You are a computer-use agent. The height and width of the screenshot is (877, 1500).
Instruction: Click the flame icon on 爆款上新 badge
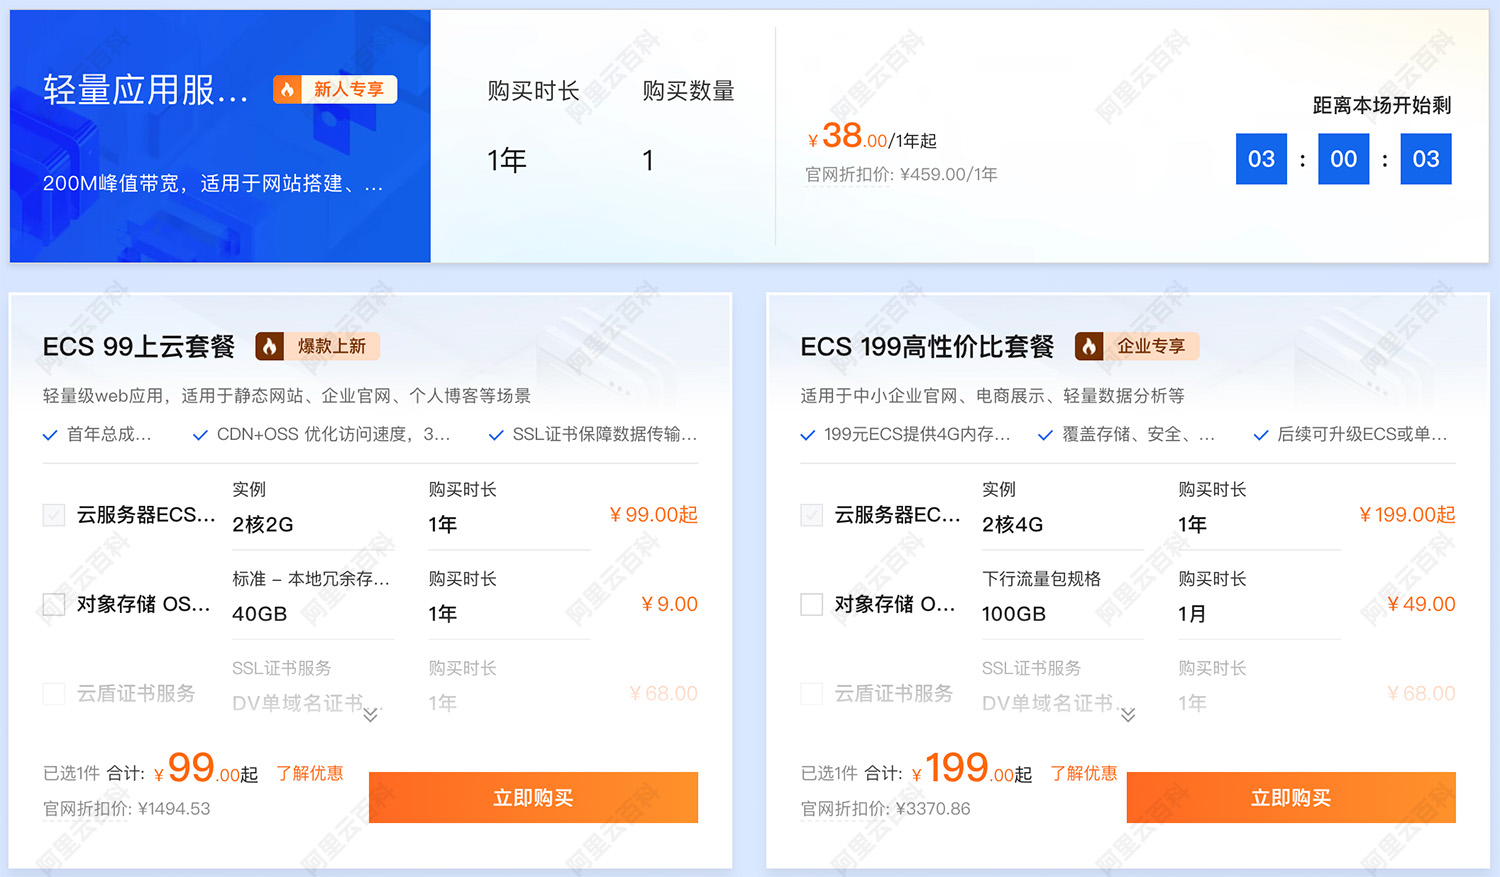(270, 346)
